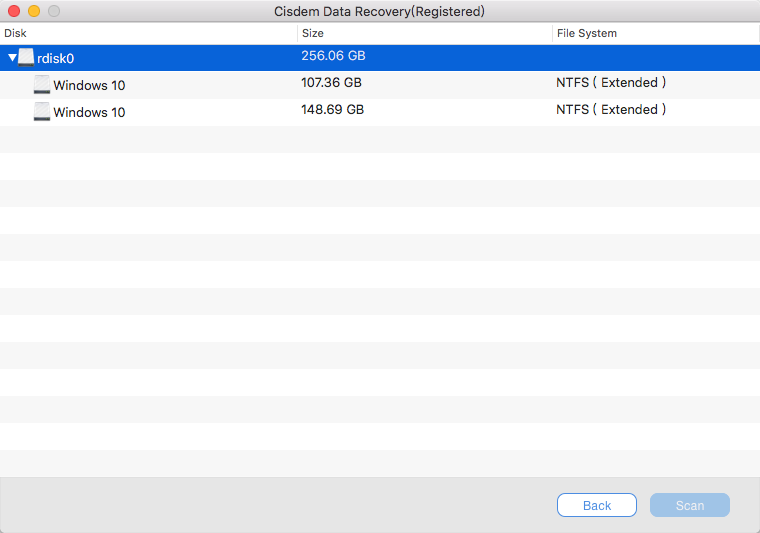The width and height of the screenshot is (760, 533).
Task: Click the 107.36 GB Windows 10 partition icon
Action: [42, 85]
